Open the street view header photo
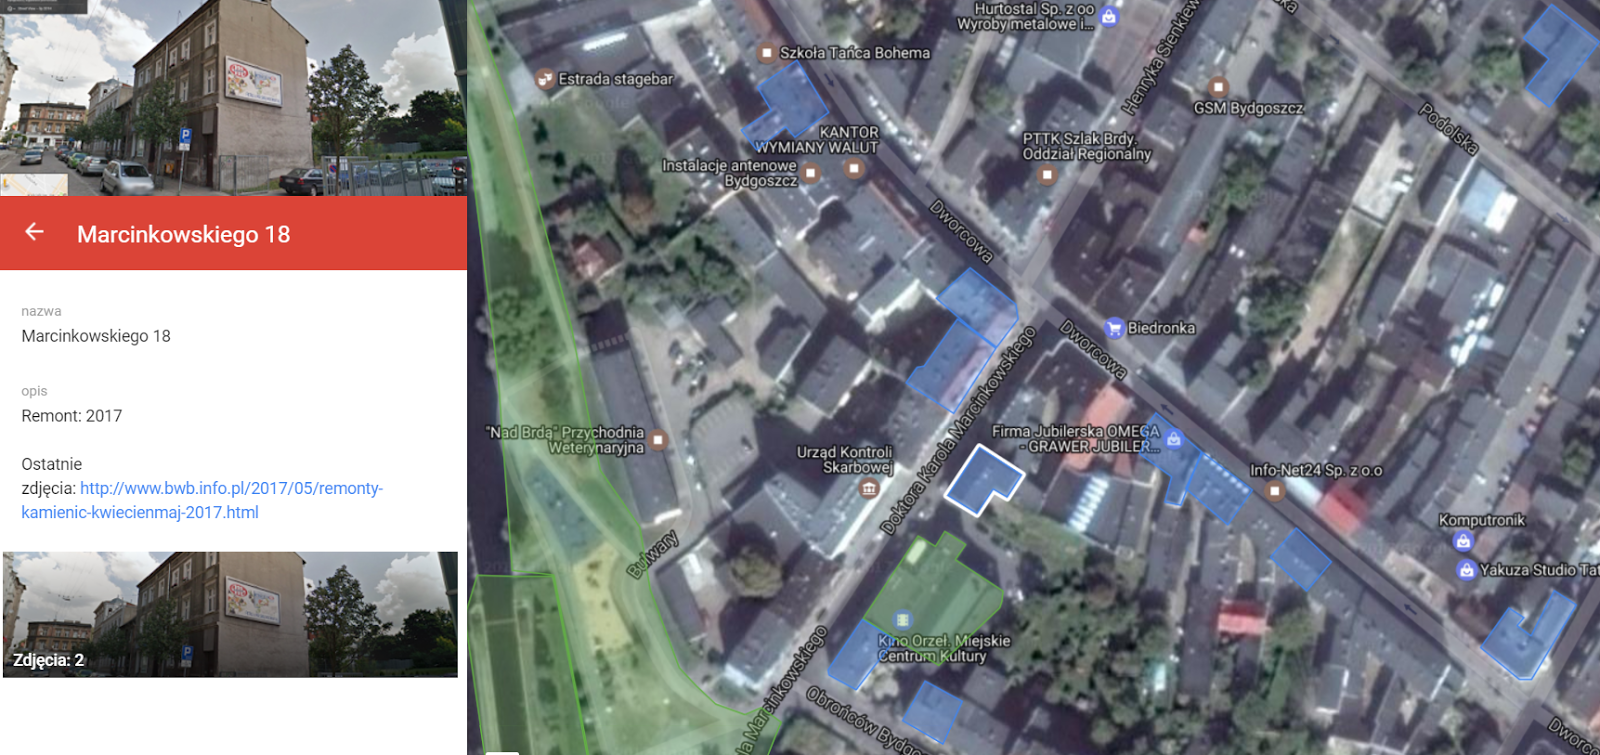 coord(233,97)
